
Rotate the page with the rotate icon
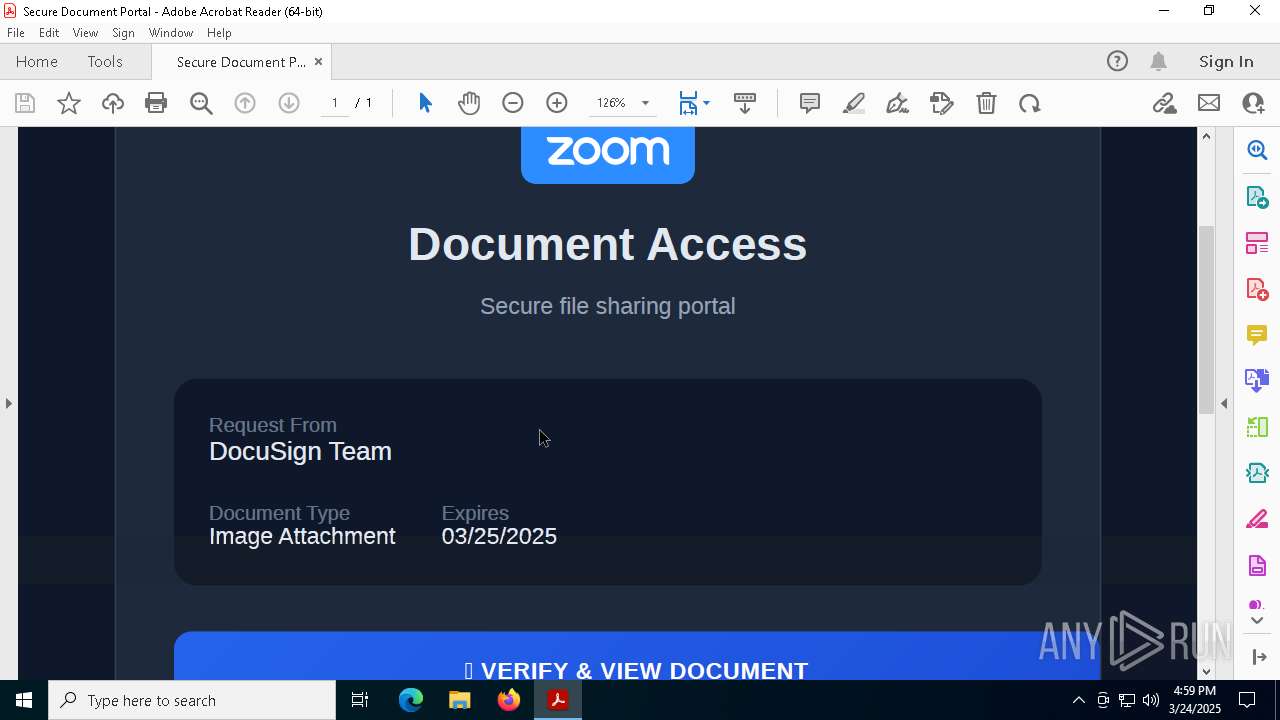pyautogui.click(x=1030, y=103)
